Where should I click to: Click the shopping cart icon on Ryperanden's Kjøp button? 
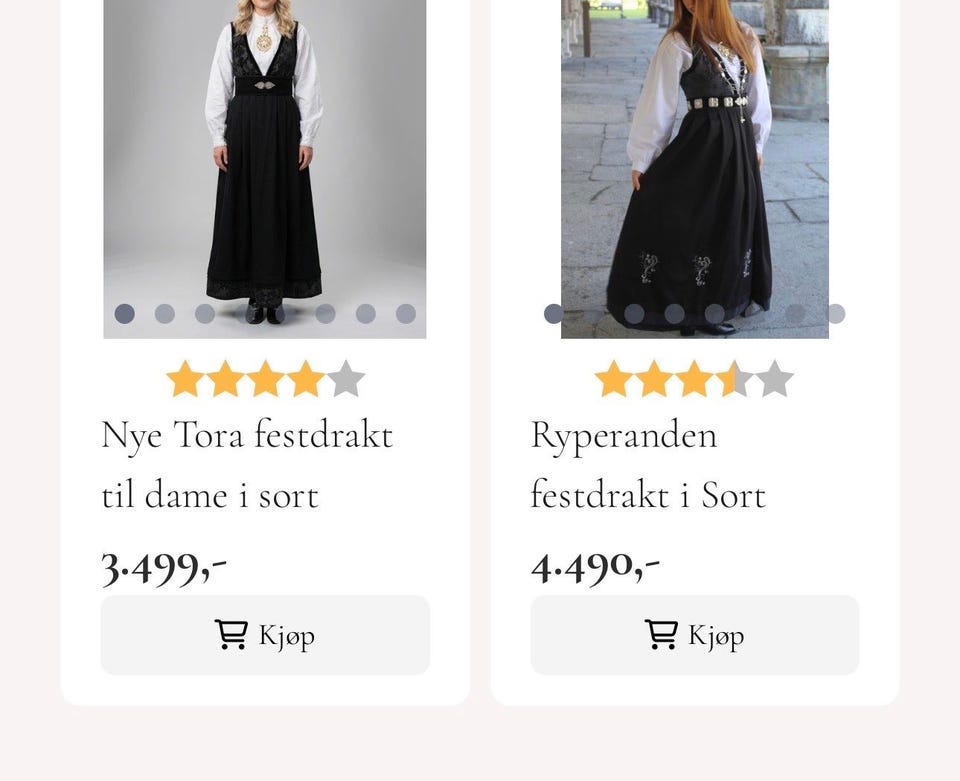click(x=661, y=633)
